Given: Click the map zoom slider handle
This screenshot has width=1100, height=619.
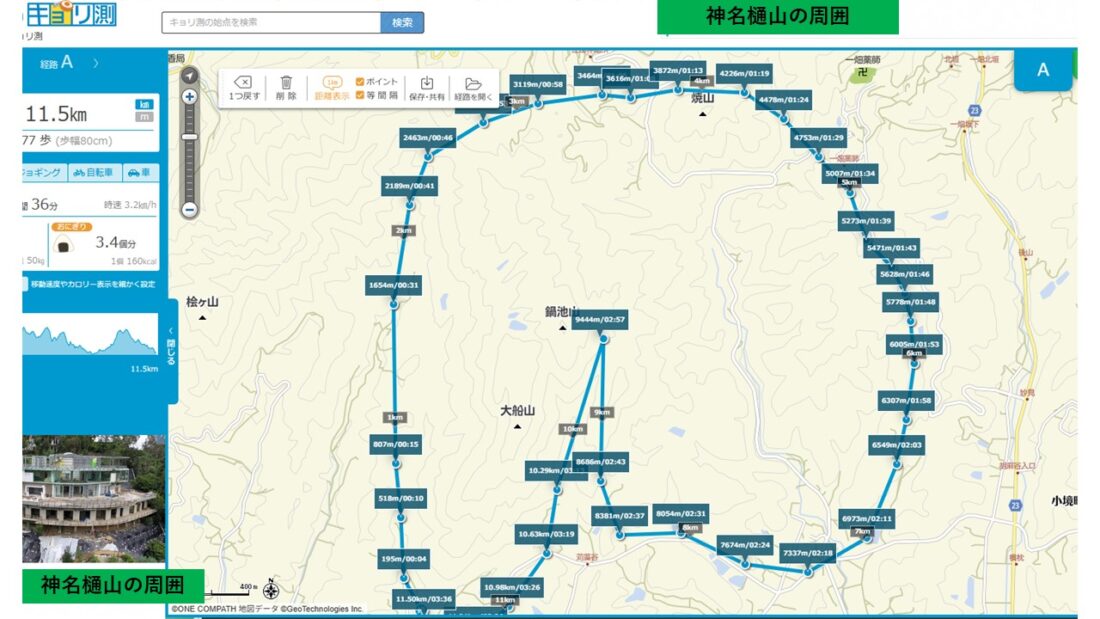Looking at the screenshot, I should 189,137.
